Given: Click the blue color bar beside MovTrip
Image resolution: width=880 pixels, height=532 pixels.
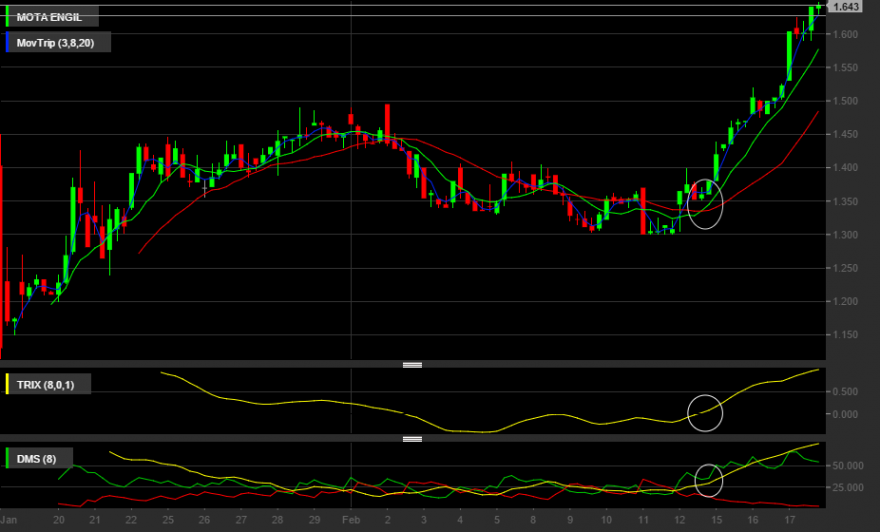Looking at the screenshot, I should [7, 42].
